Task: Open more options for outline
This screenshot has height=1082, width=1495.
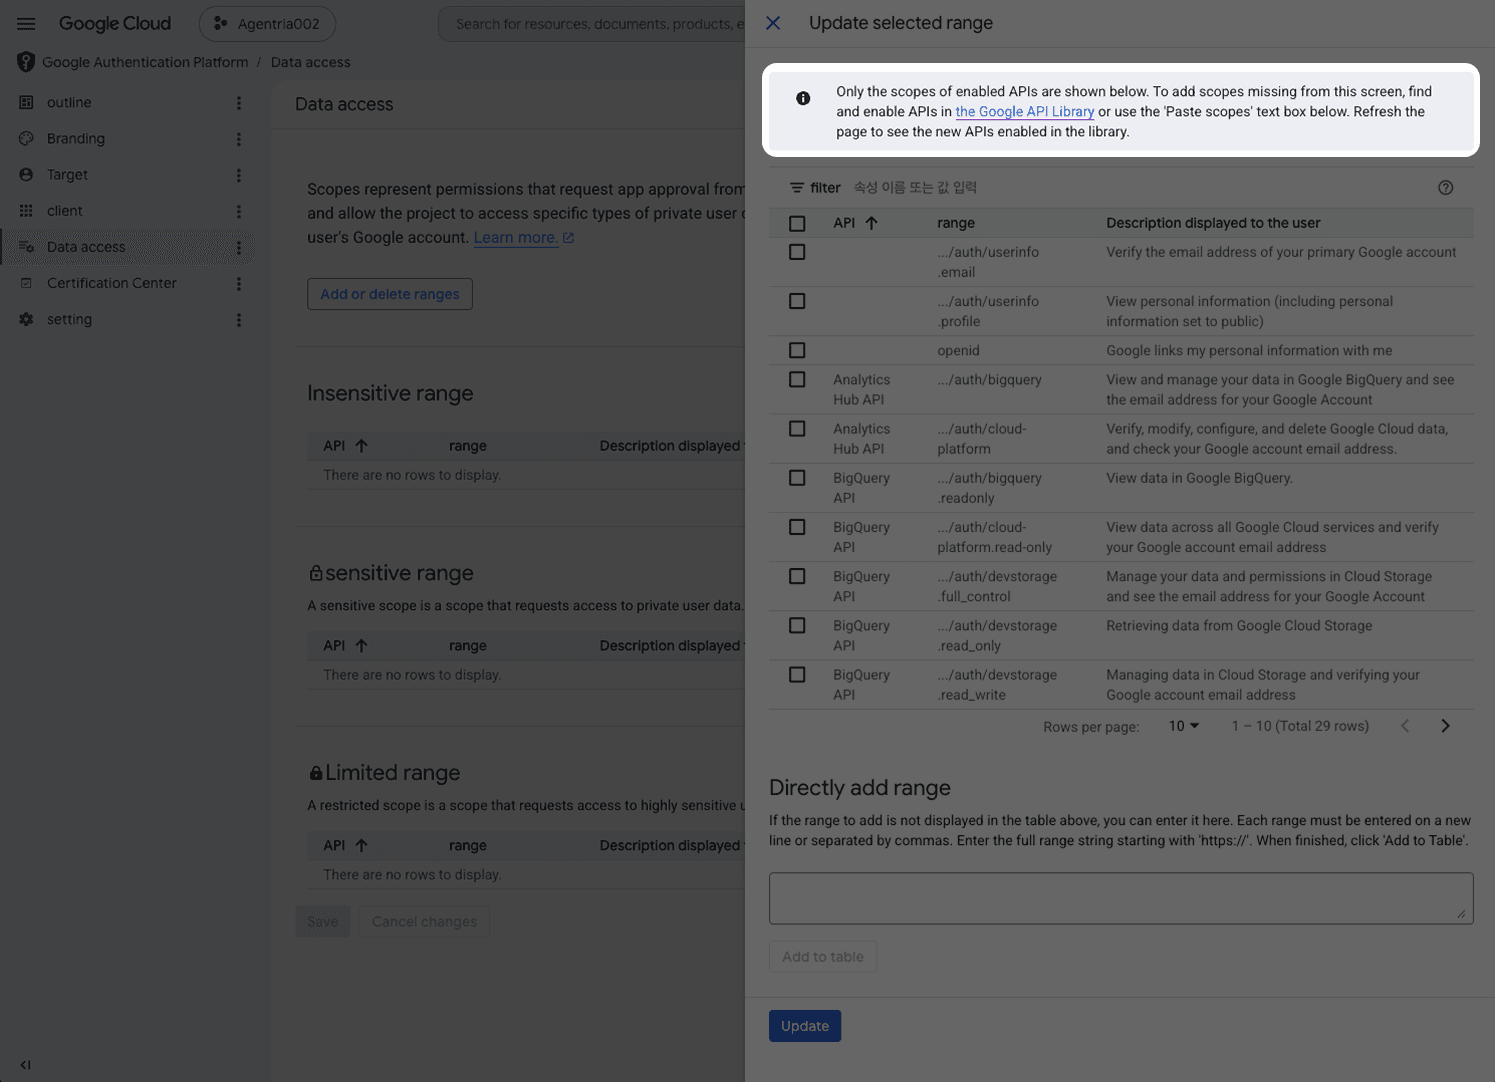Action: tap(239, 103)
